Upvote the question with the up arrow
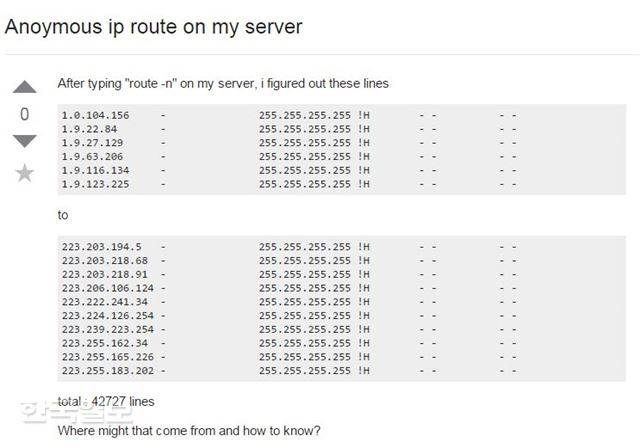Screen dimensions: 640x448 click(25, 88)
